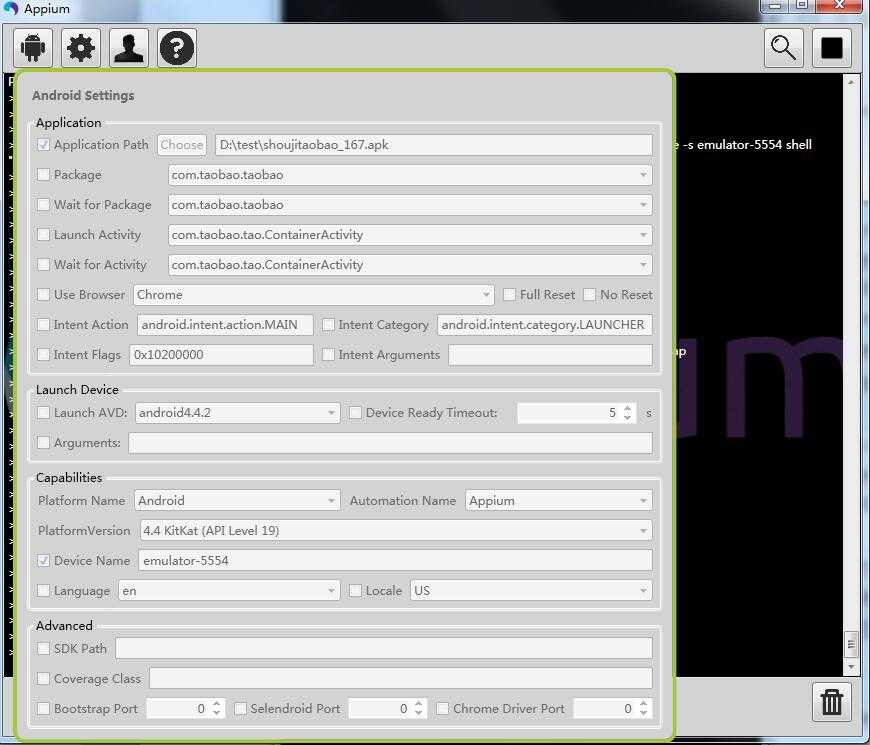Enable Device Ready Timeout checkbox
The height and width of the screenshot is (745, 870).
tap(356, 413)
